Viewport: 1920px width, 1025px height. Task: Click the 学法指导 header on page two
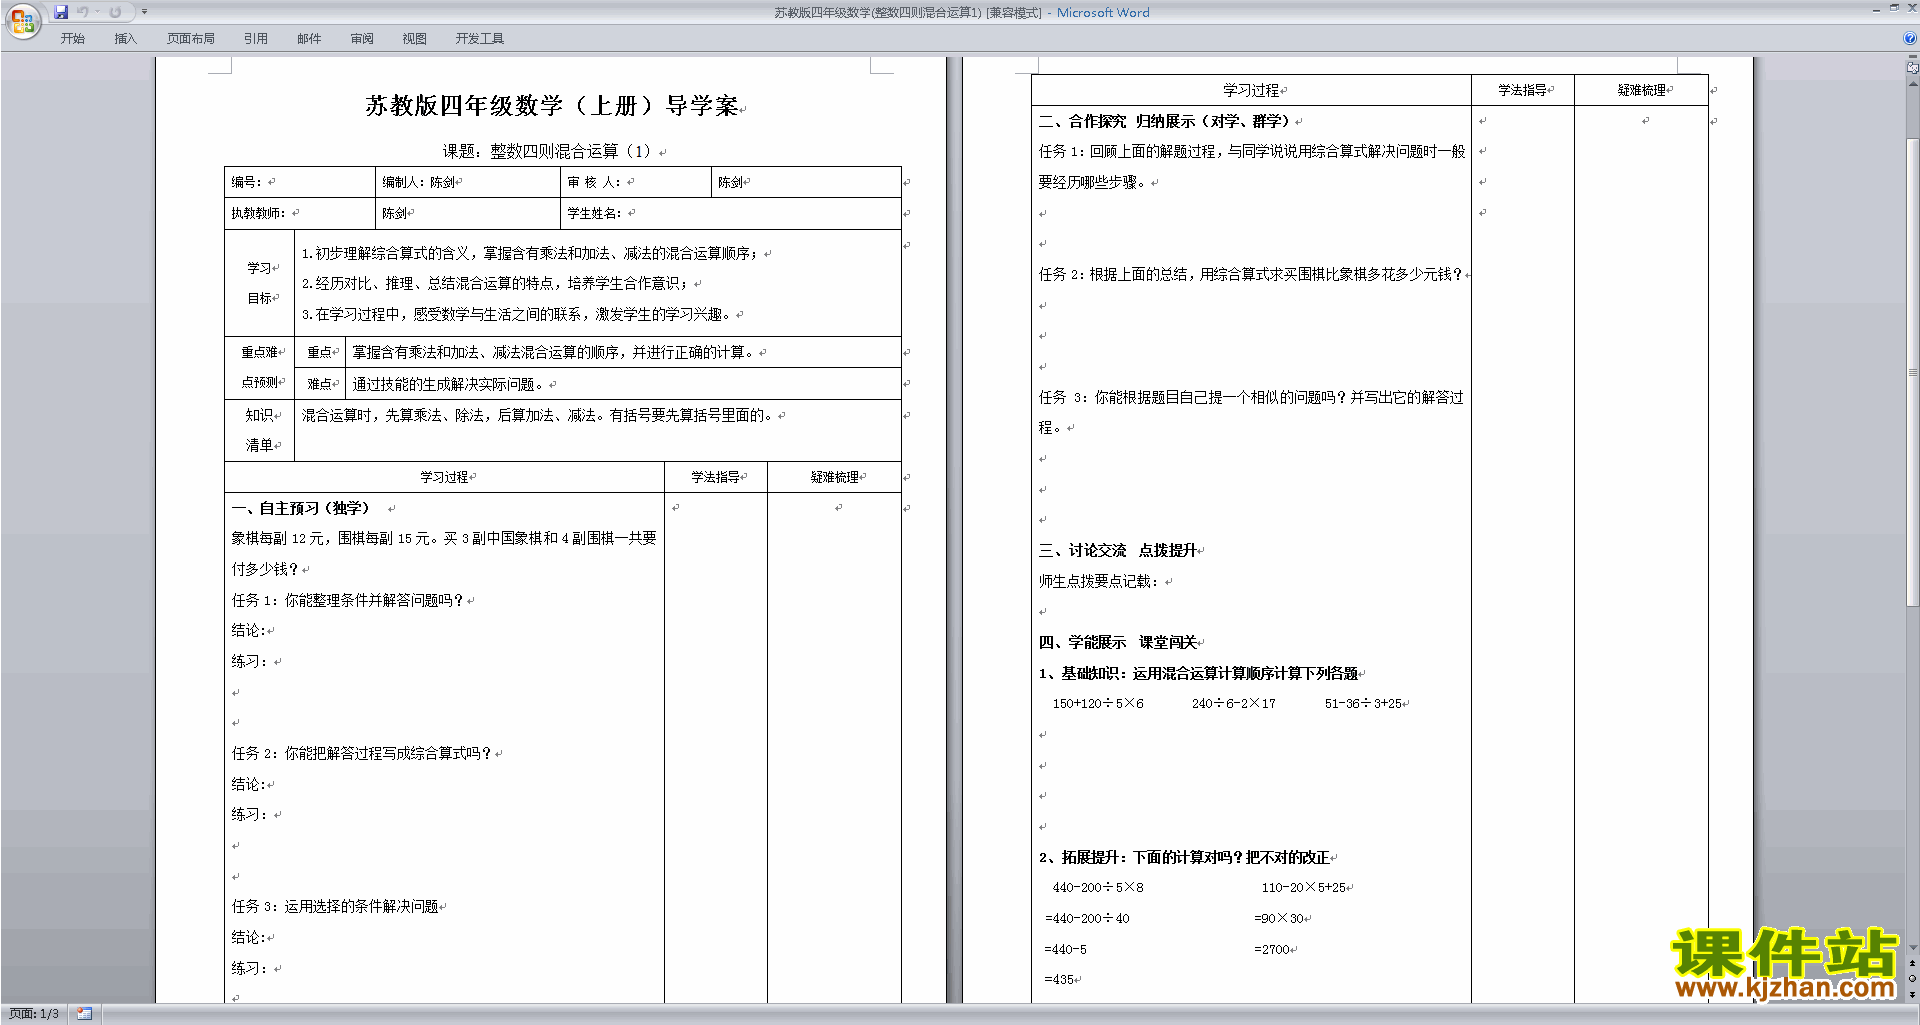pyautogui.click(x=1522, y=91)
